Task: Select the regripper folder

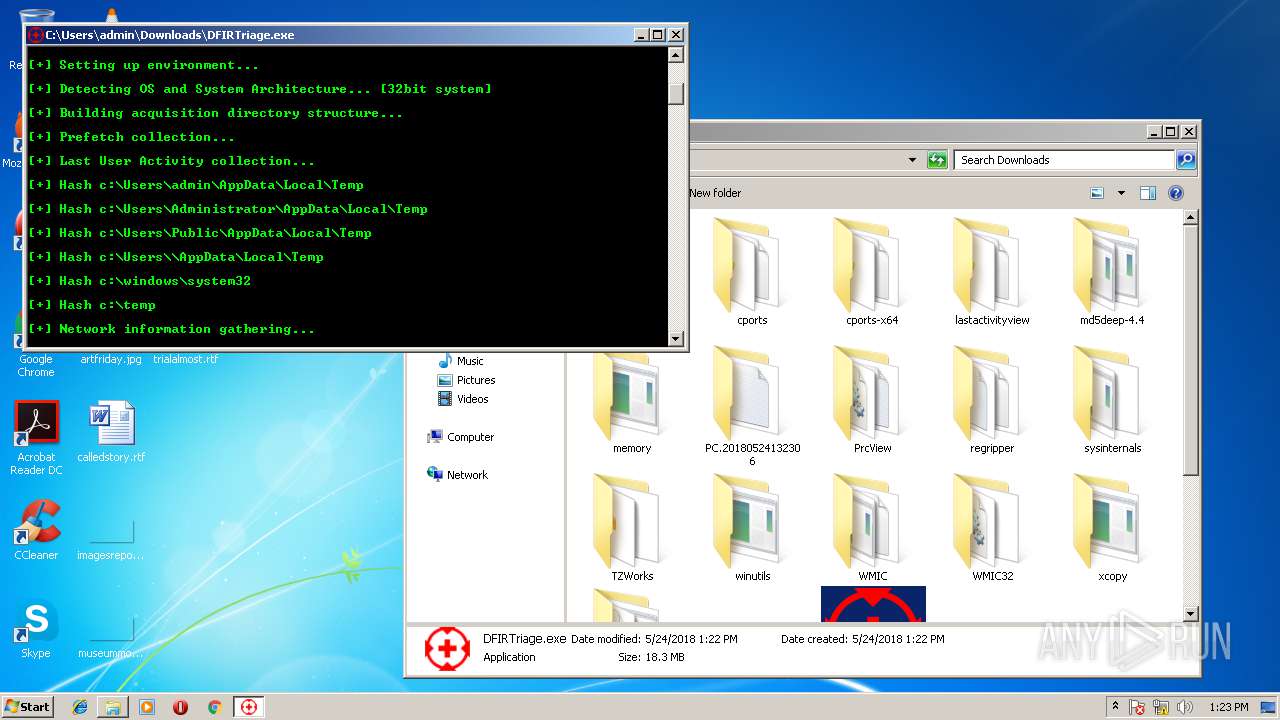Action: (x=992, y=398)
